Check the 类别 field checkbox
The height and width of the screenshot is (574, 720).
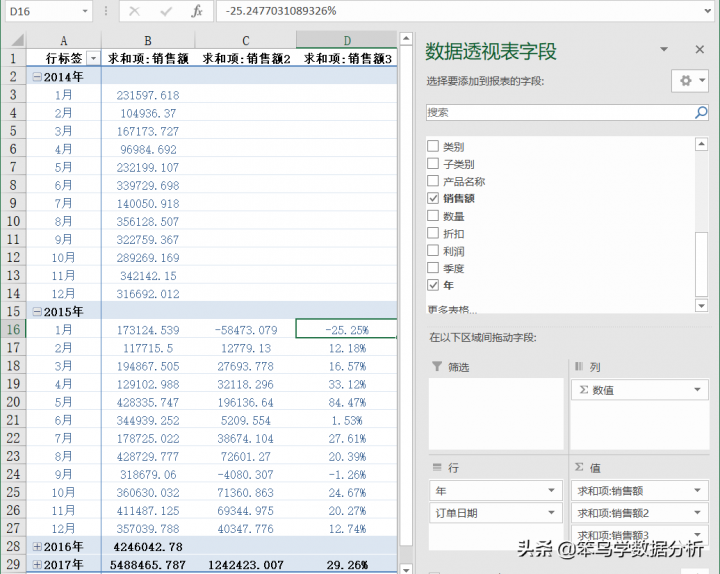(x=433, y=146)
